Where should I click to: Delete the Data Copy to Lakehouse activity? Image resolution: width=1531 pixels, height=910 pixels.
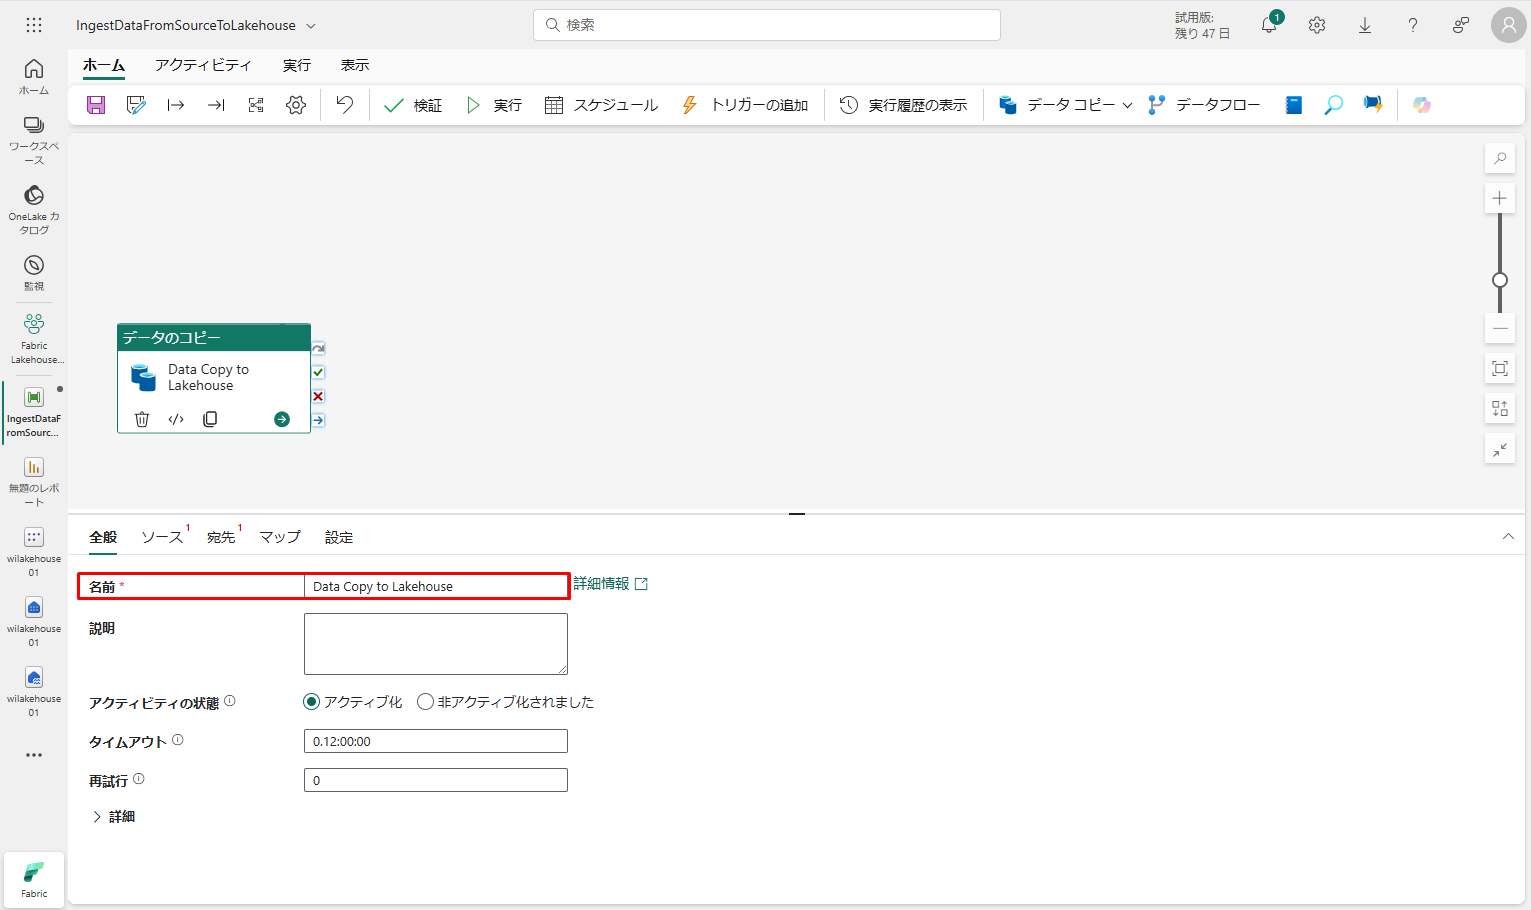click(x=142, y=419)
